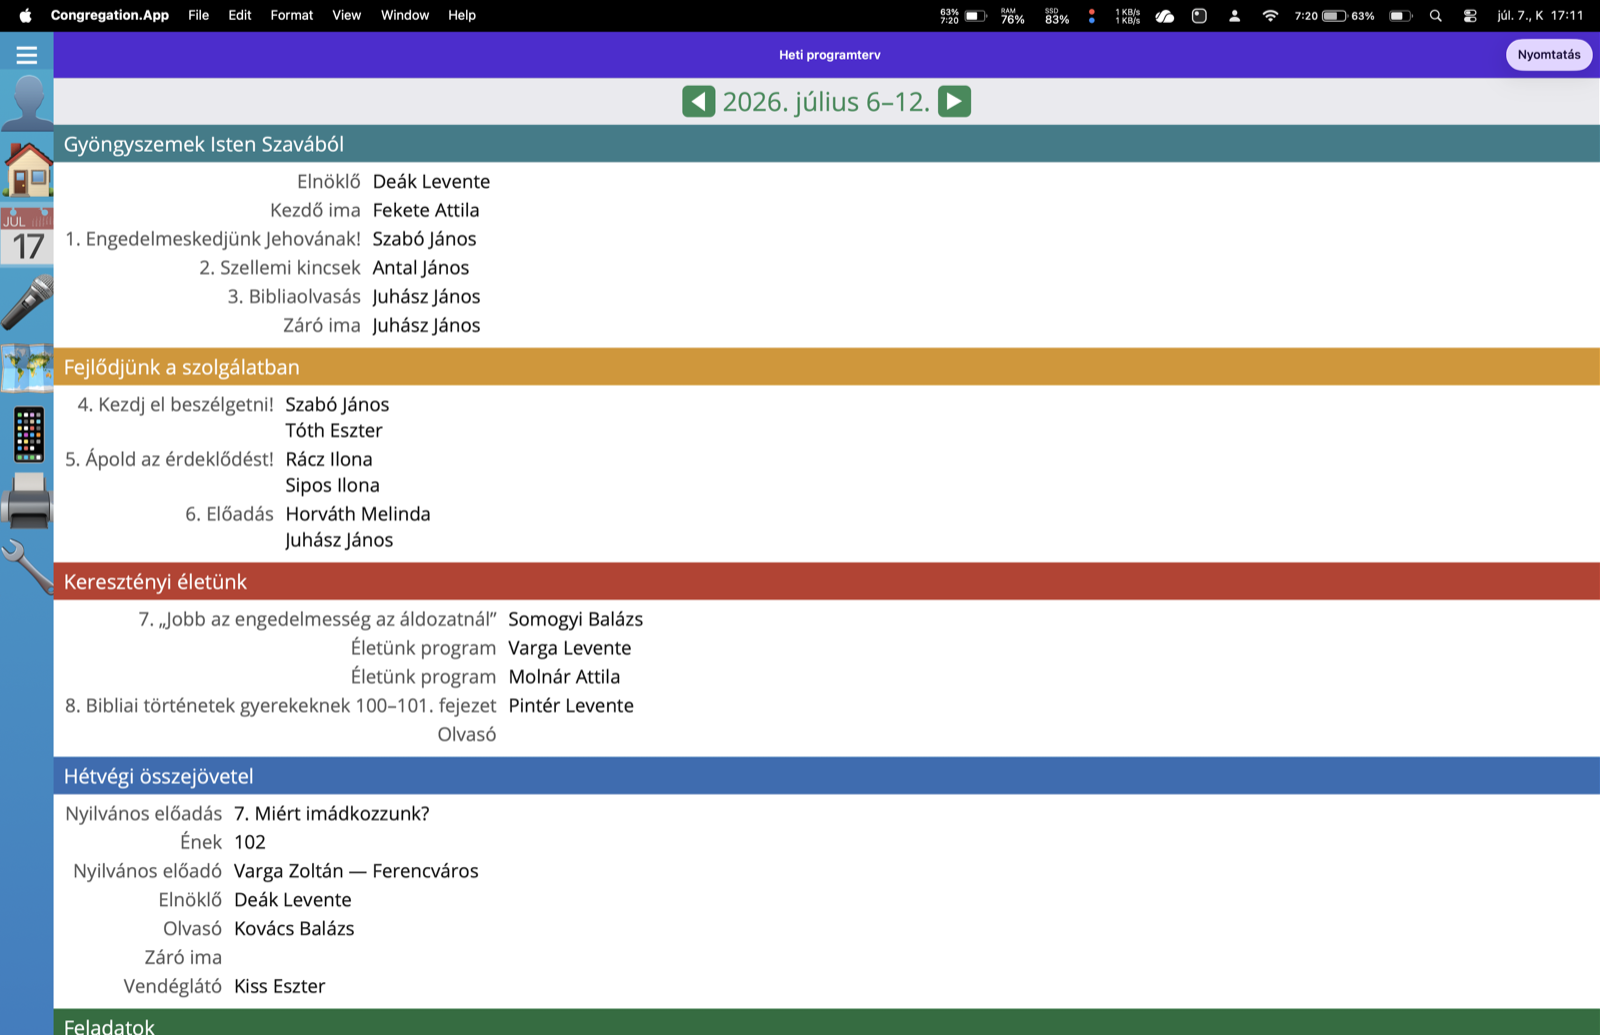Click the user account icon in menu bar
The height and width of the screenshot is (1035, 1600).
coord(1235,15)
